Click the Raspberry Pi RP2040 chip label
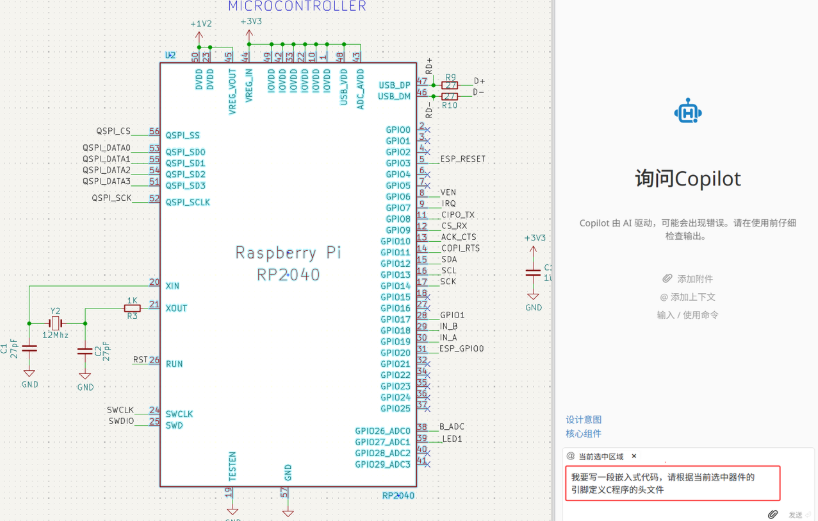The image size is (818, 521). [288, 263]
